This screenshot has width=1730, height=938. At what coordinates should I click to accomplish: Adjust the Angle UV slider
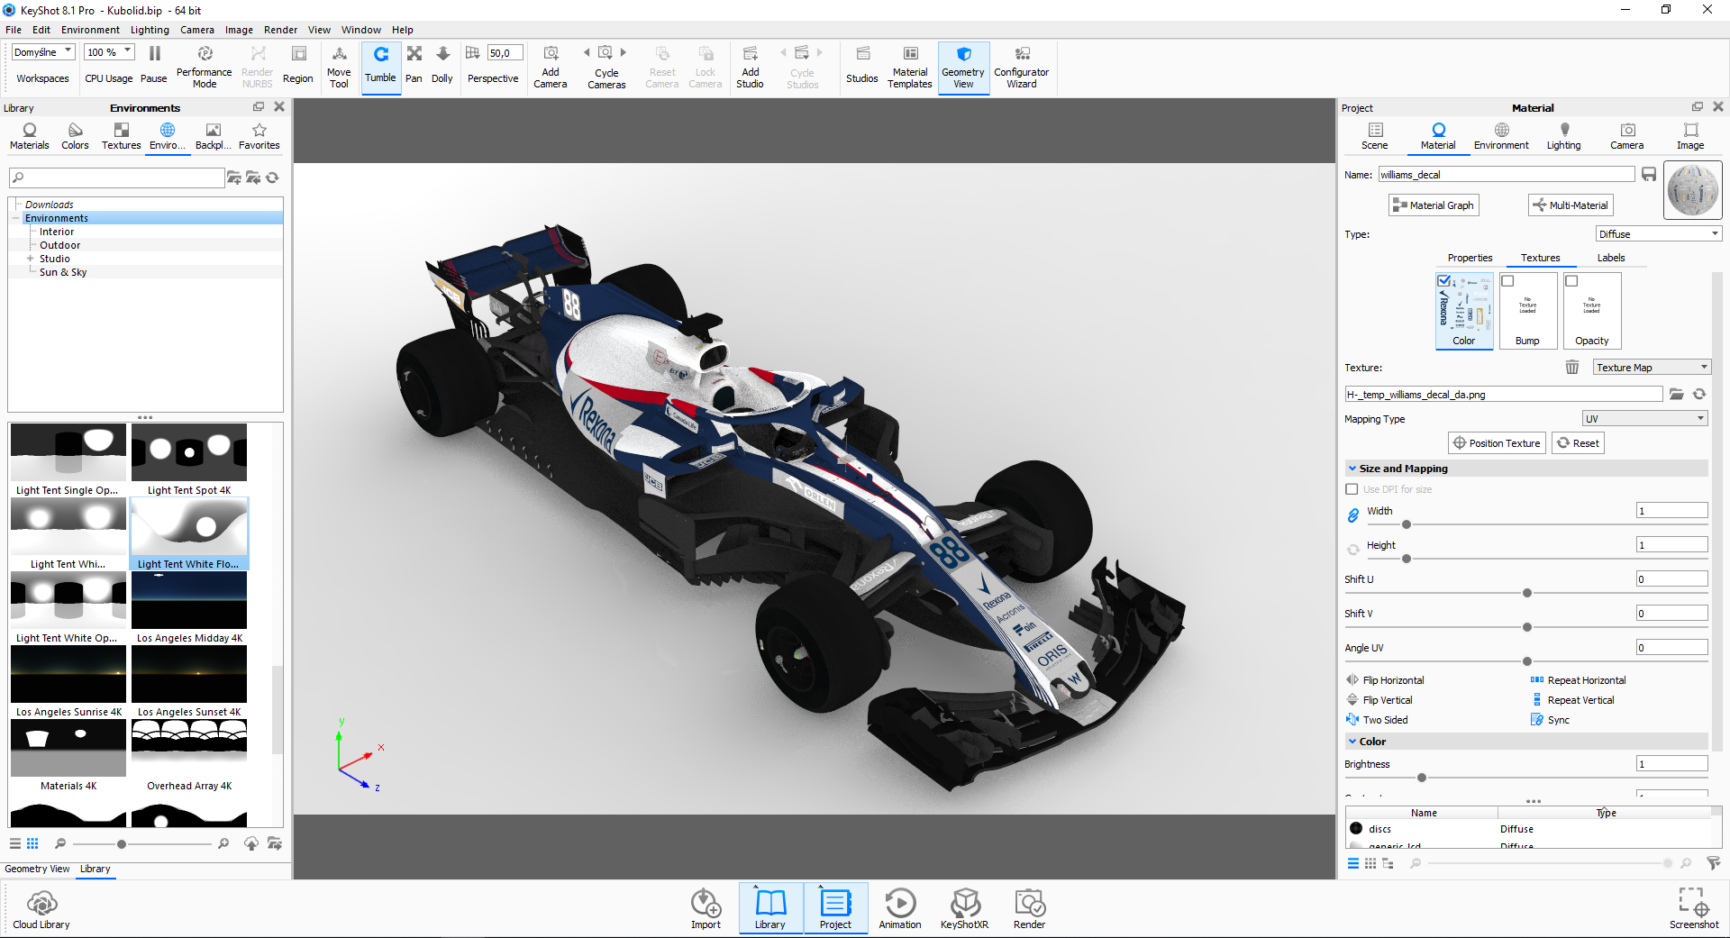click(1527, 662)
